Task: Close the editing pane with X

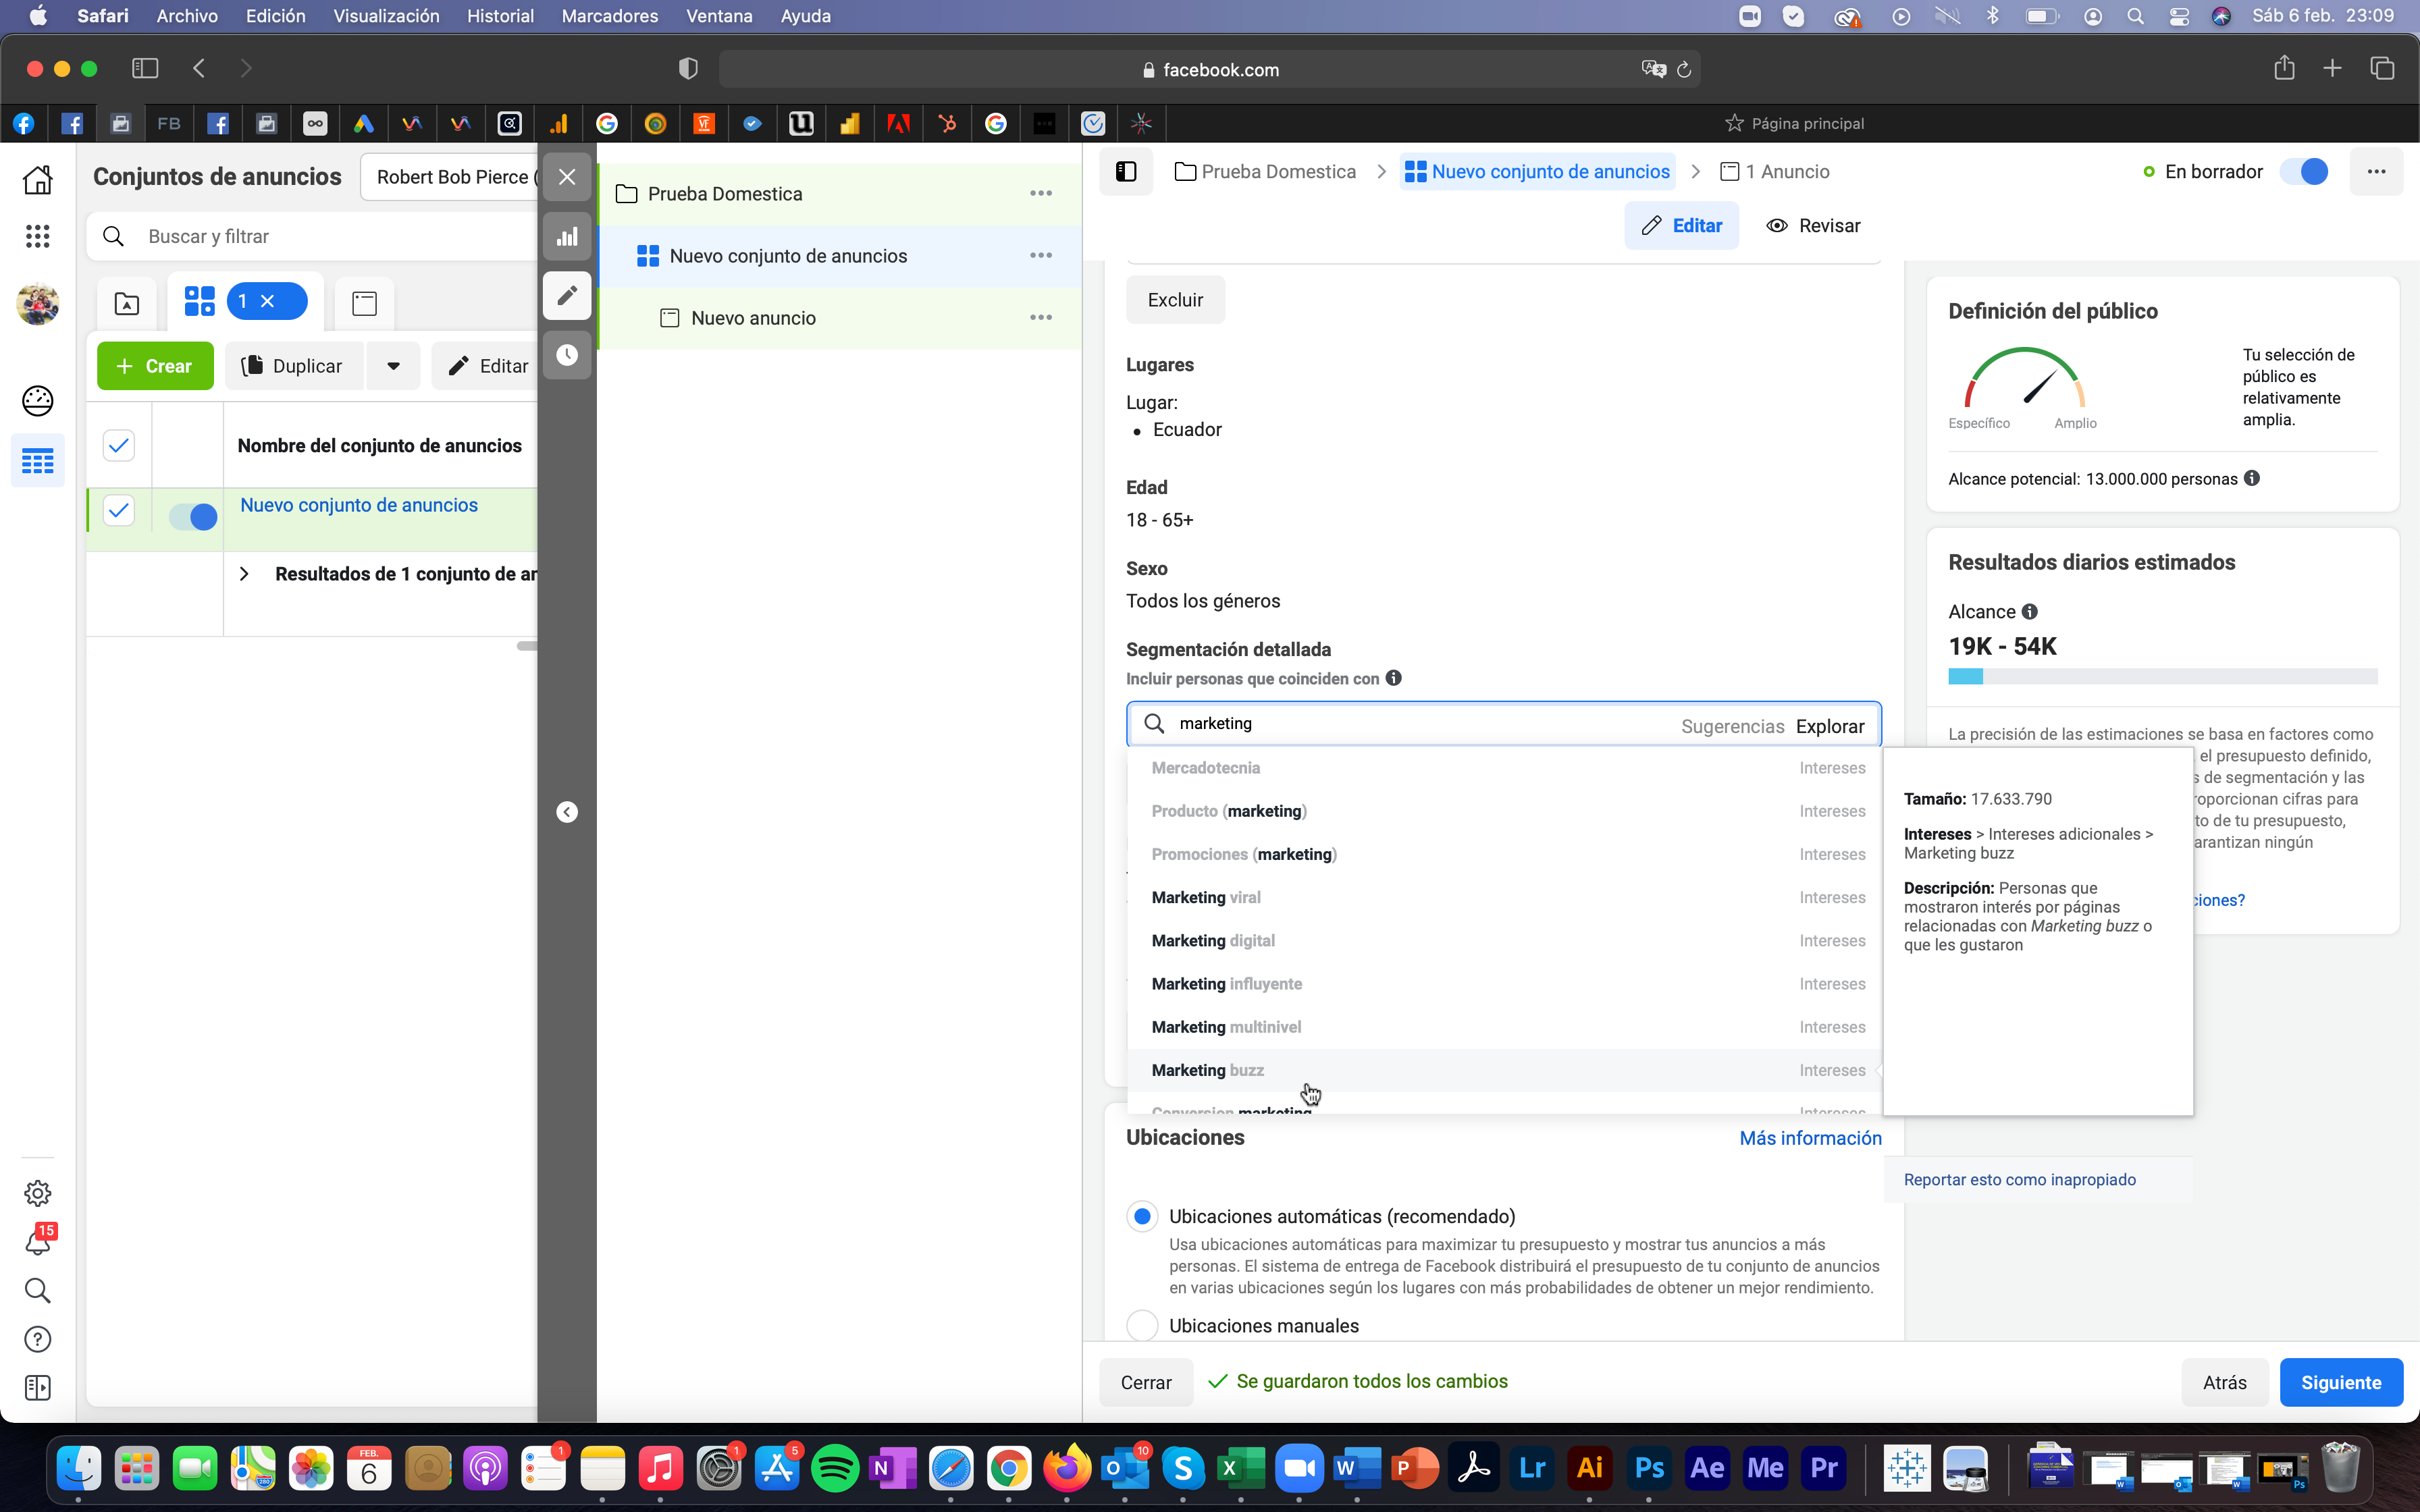Action: pos(567,177)
